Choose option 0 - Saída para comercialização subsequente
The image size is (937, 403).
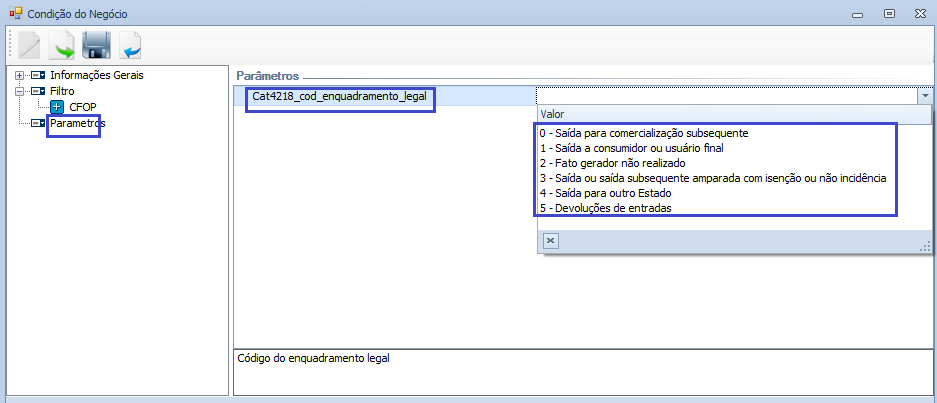coord(644,133)
